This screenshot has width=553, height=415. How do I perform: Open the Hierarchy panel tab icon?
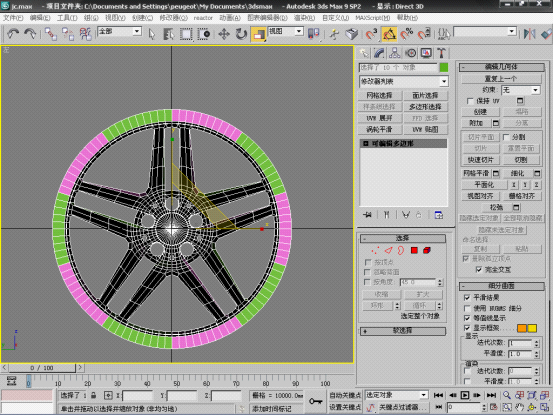tap(394, 53)
